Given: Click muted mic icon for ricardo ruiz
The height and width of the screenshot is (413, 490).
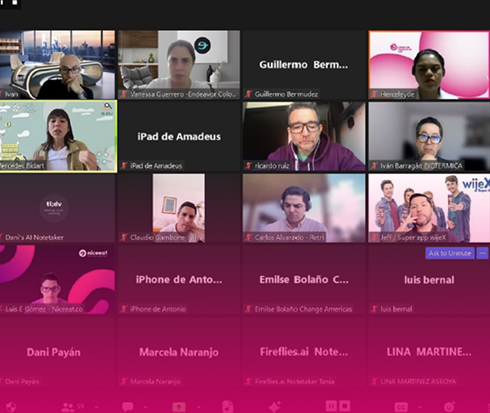Looking at the screenshot, I should click(x=248, y=166).
